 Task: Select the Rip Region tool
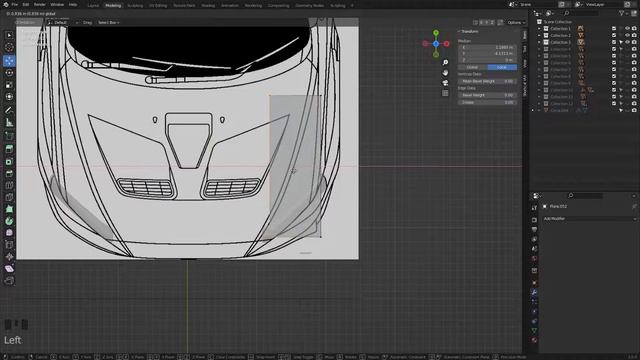[9, 280]
